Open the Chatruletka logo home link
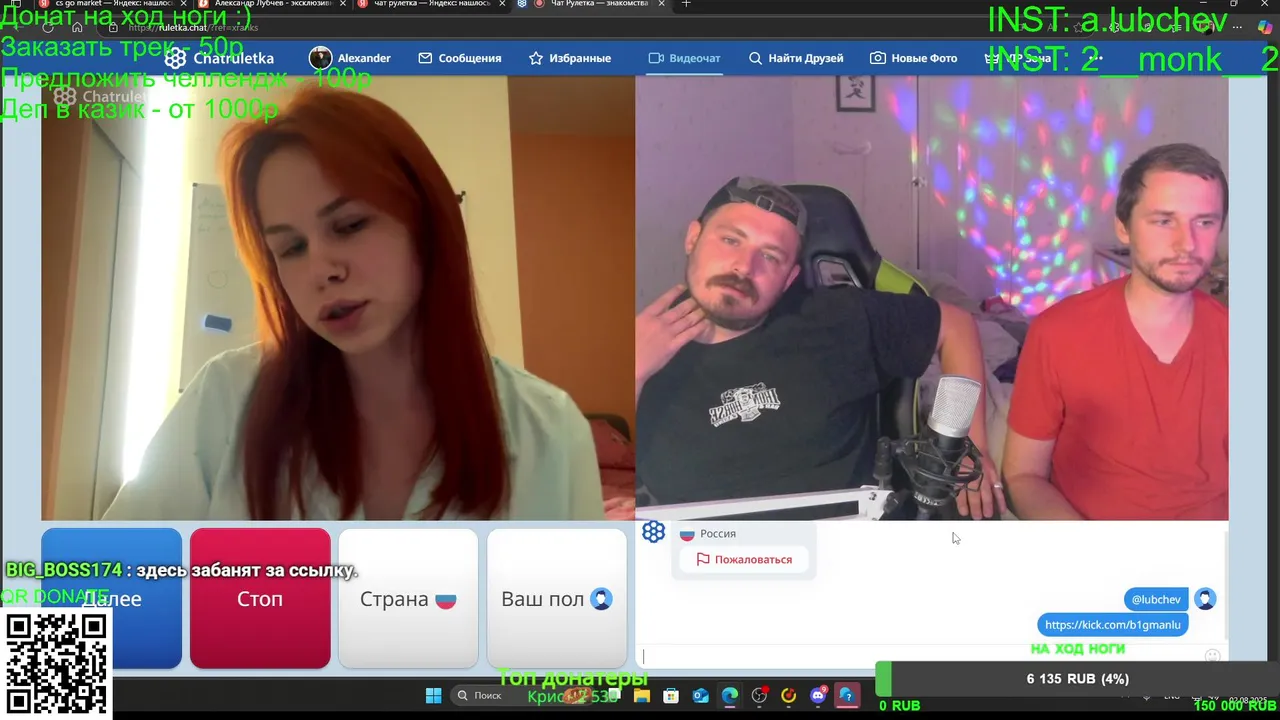 [x=219, y=58]
